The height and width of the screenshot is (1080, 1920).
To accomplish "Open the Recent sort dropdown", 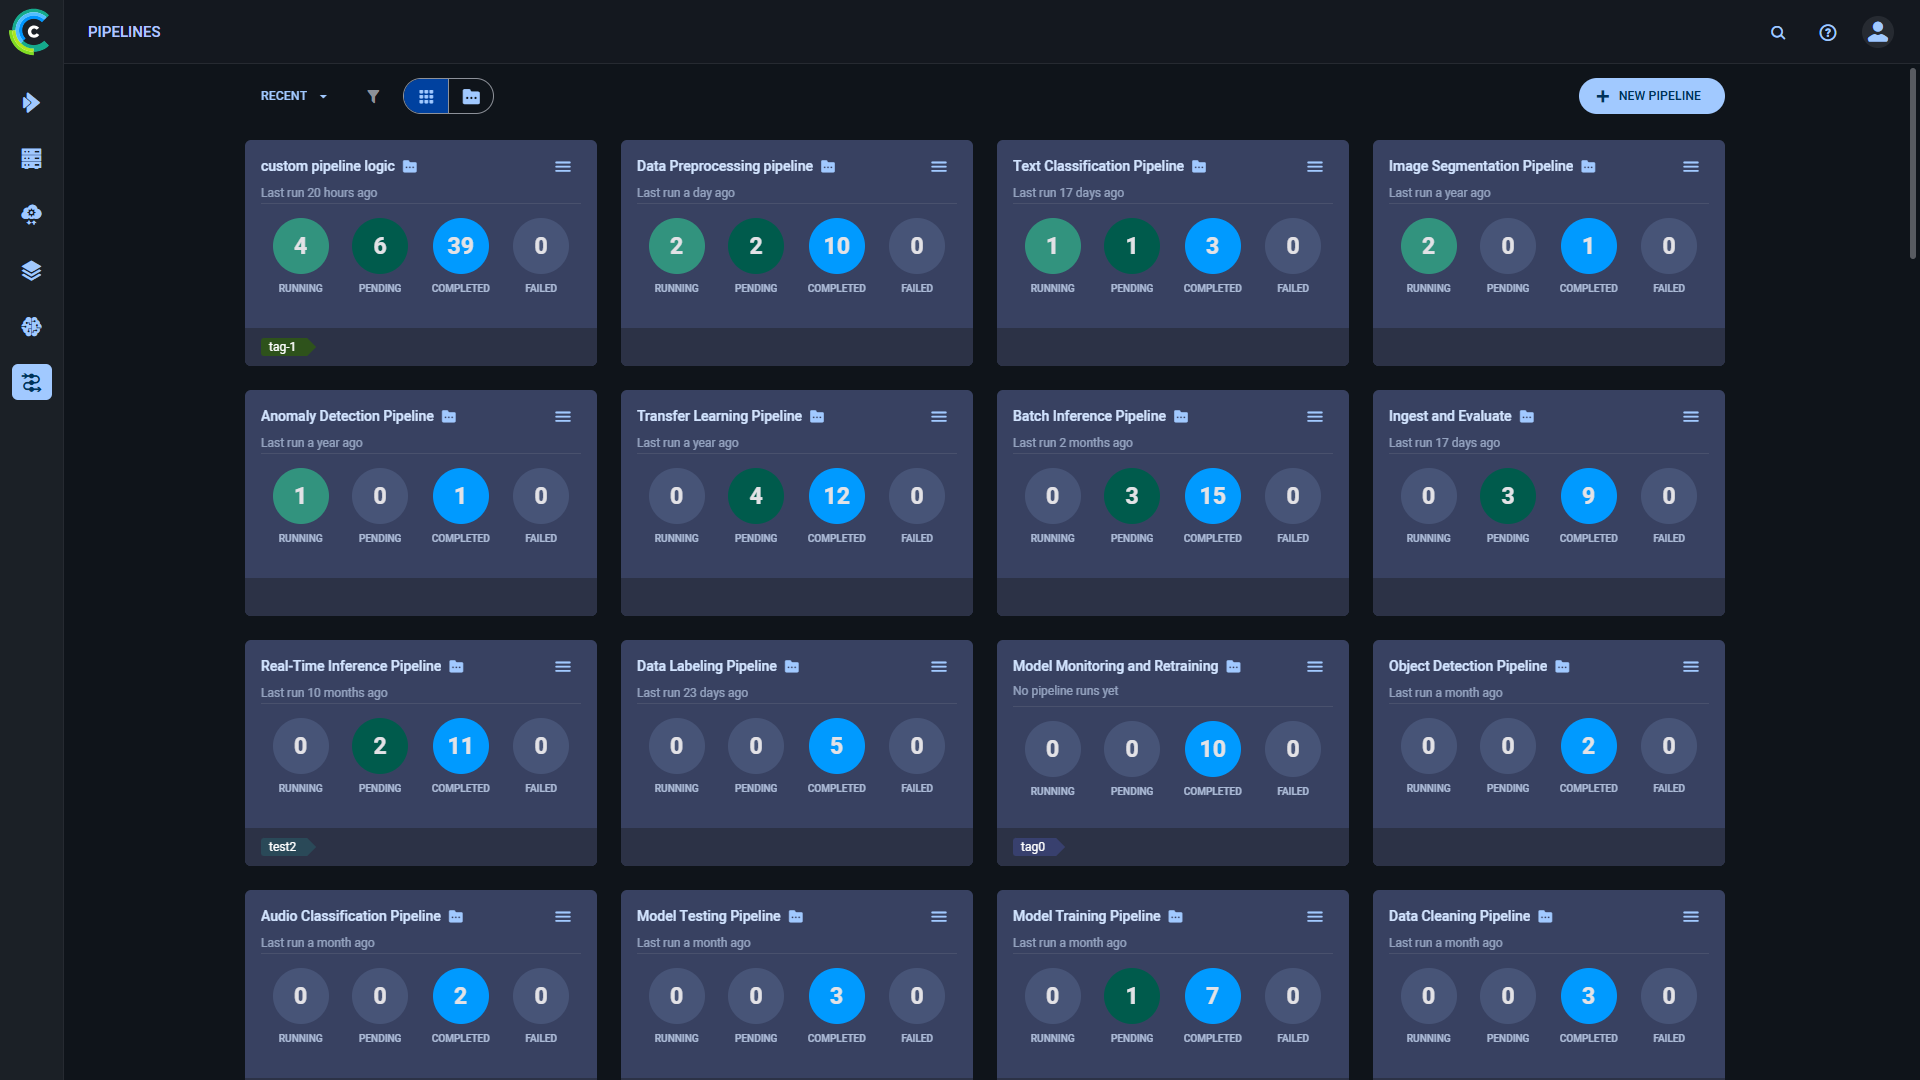I will (x=293, y=96).
